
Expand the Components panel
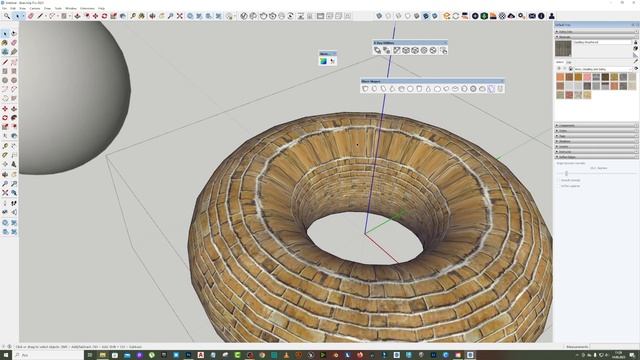(x=596, y=125)
